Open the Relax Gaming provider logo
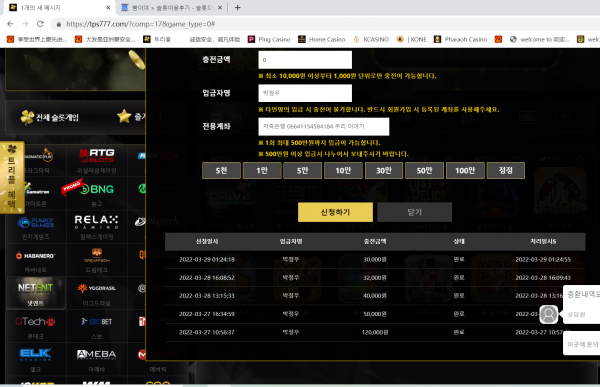Screen dimensions: 600x387 96,222
